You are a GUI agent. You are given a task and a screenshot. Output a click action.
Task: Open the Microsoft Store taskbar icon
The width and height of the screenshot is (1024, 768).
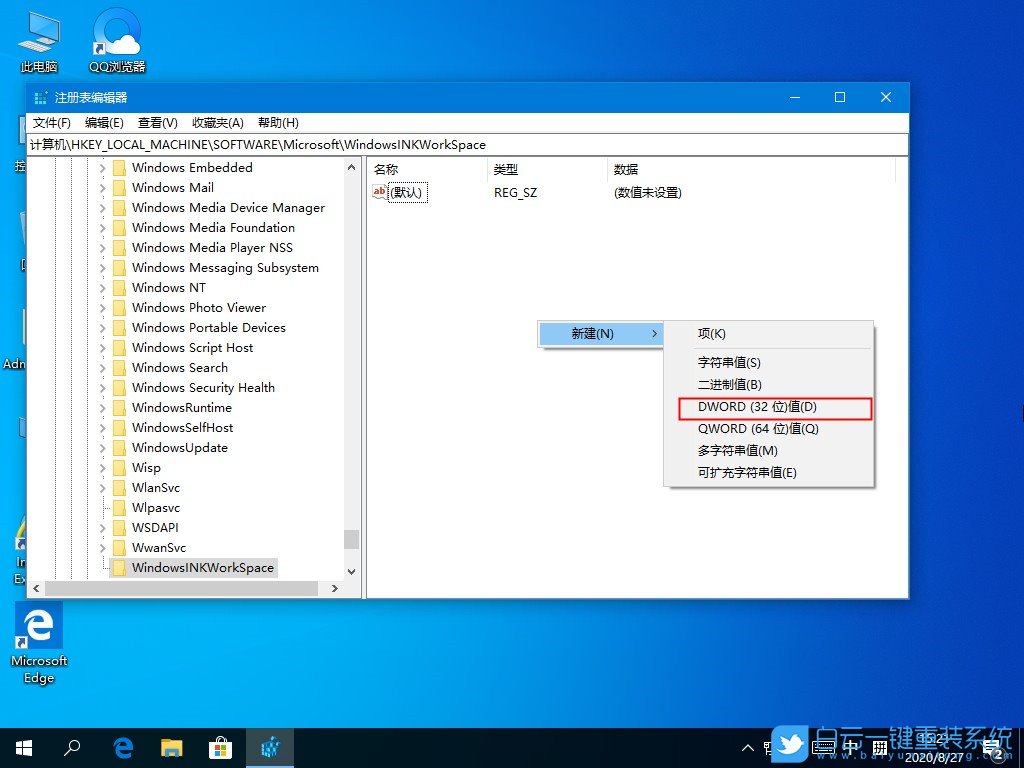click(x=220, y=747)
